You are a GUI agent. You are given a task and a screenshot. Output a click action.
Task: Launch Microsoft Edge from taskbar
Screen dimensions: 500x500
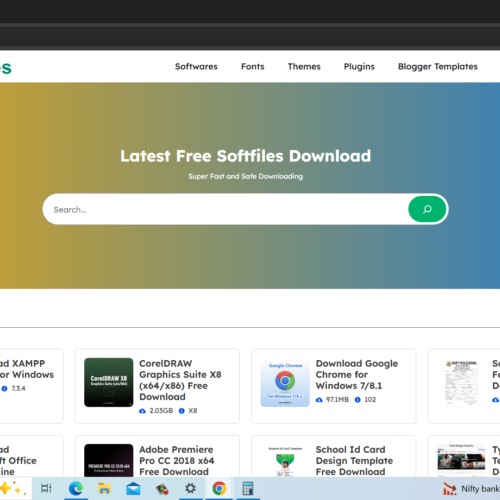76,489
